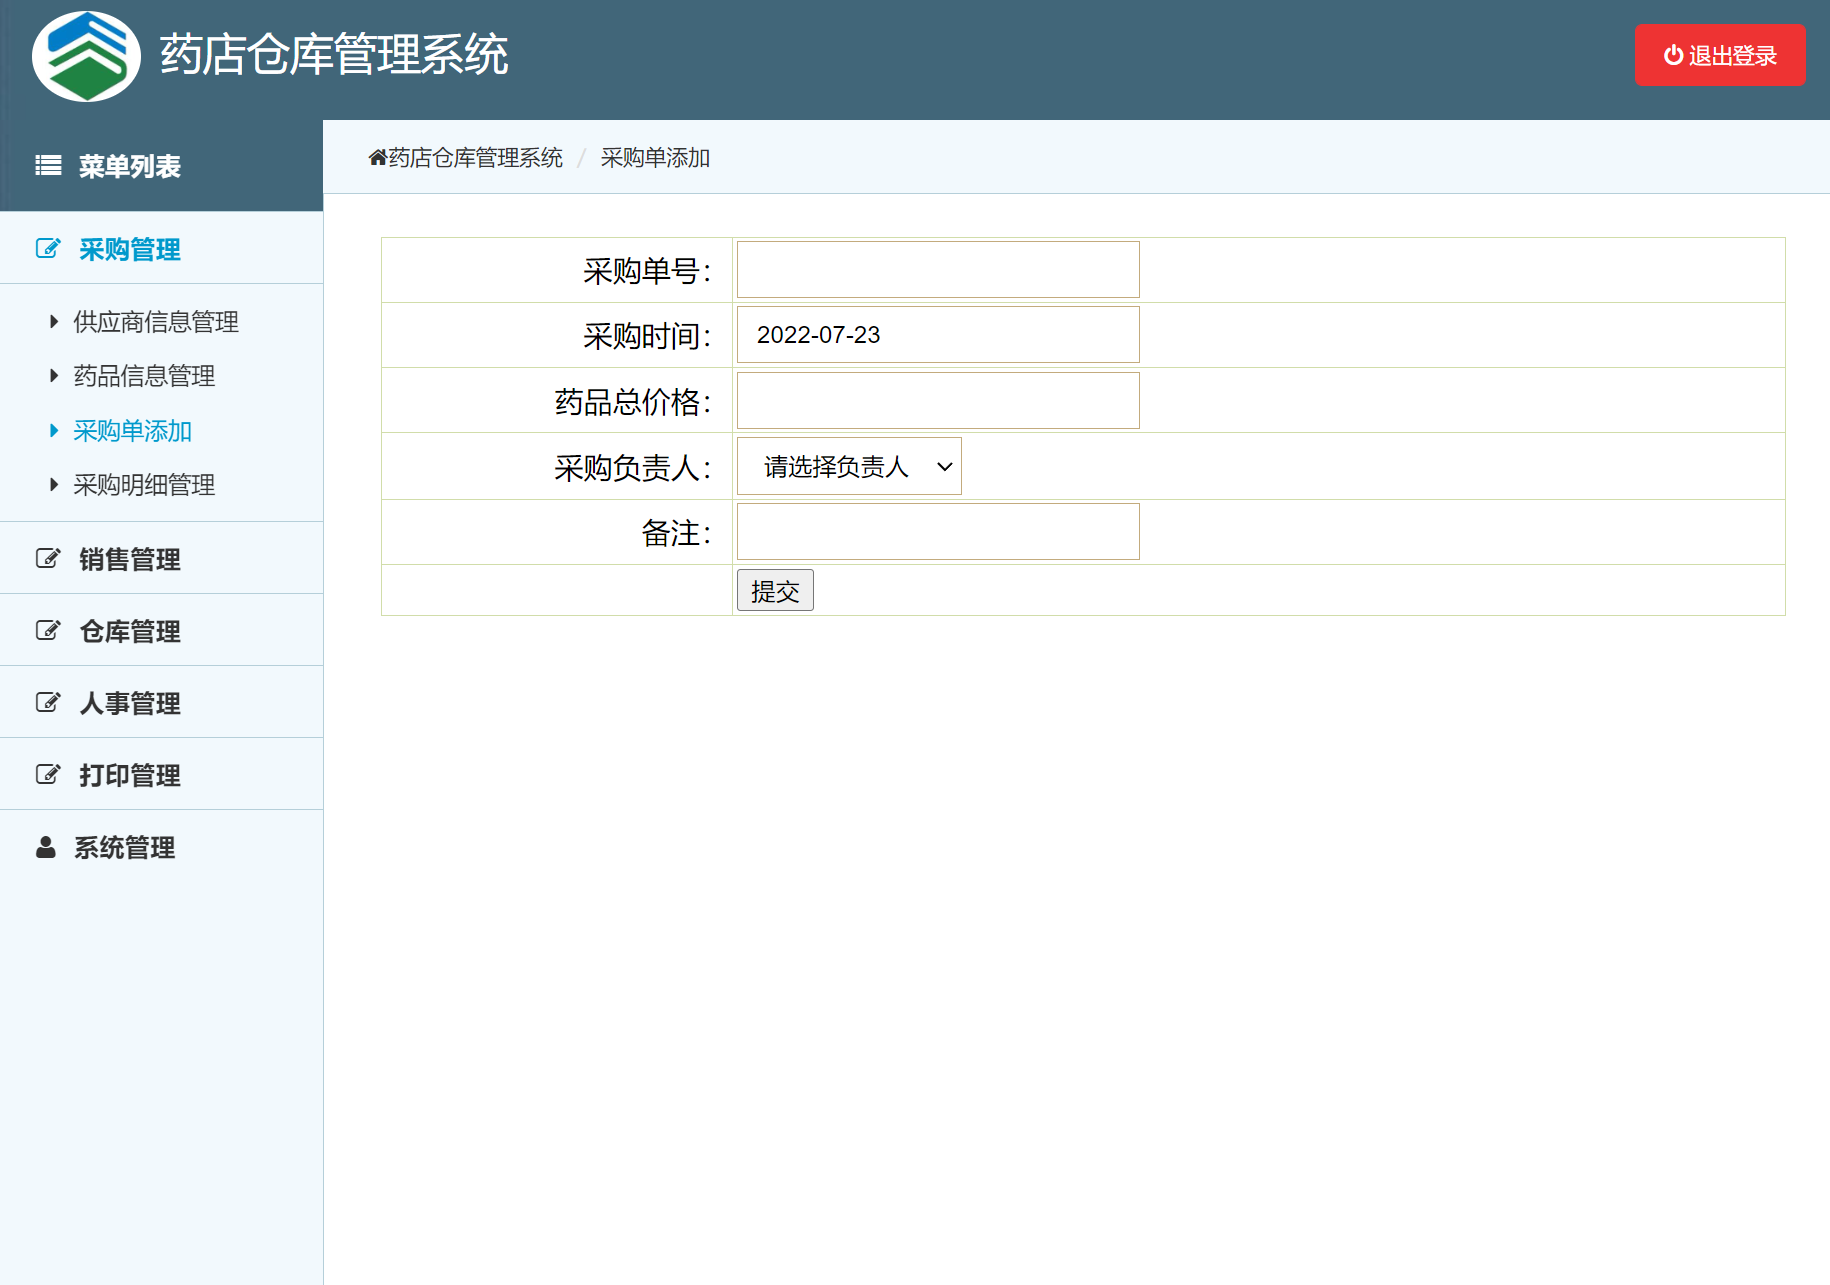Click into the 药品总价格 field
The image size is (1830, 1285).
(x=937, y=401)
